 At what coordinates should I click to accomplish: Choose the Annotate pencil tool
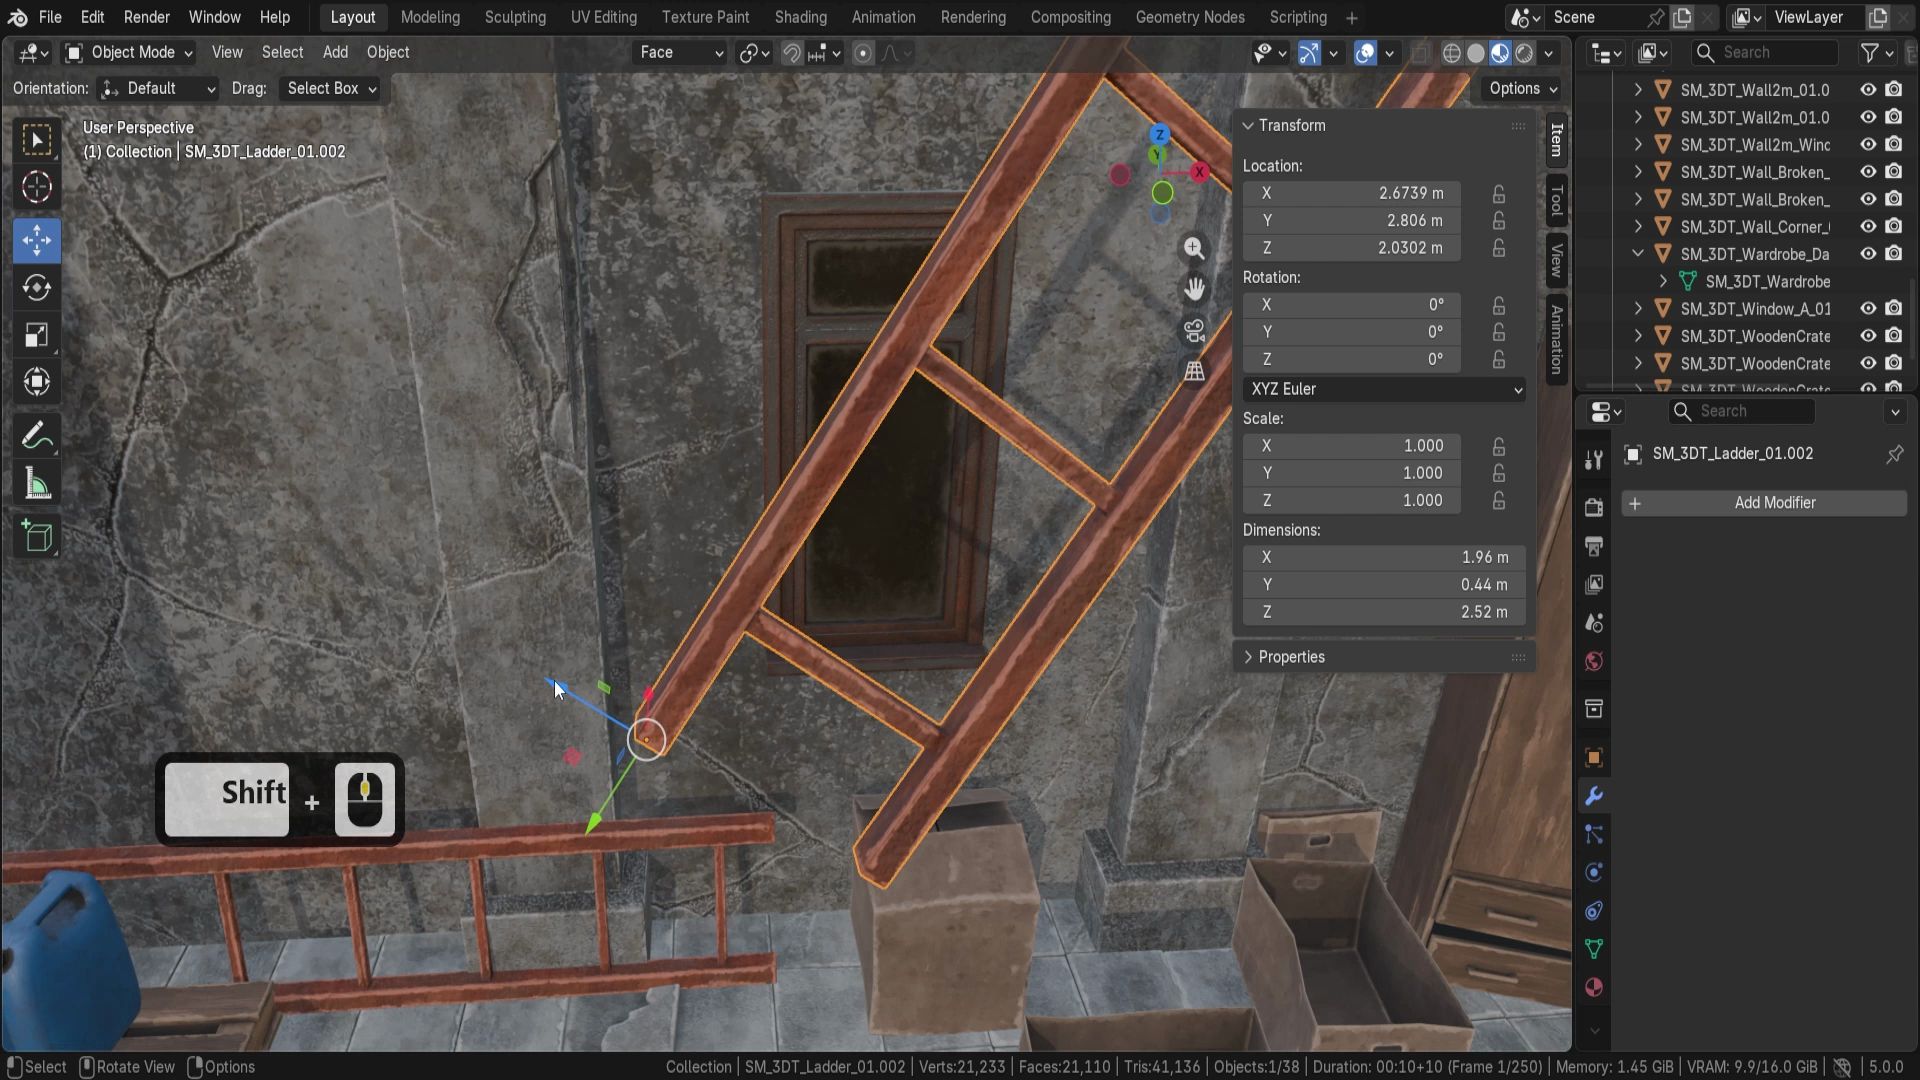[37, 437]
